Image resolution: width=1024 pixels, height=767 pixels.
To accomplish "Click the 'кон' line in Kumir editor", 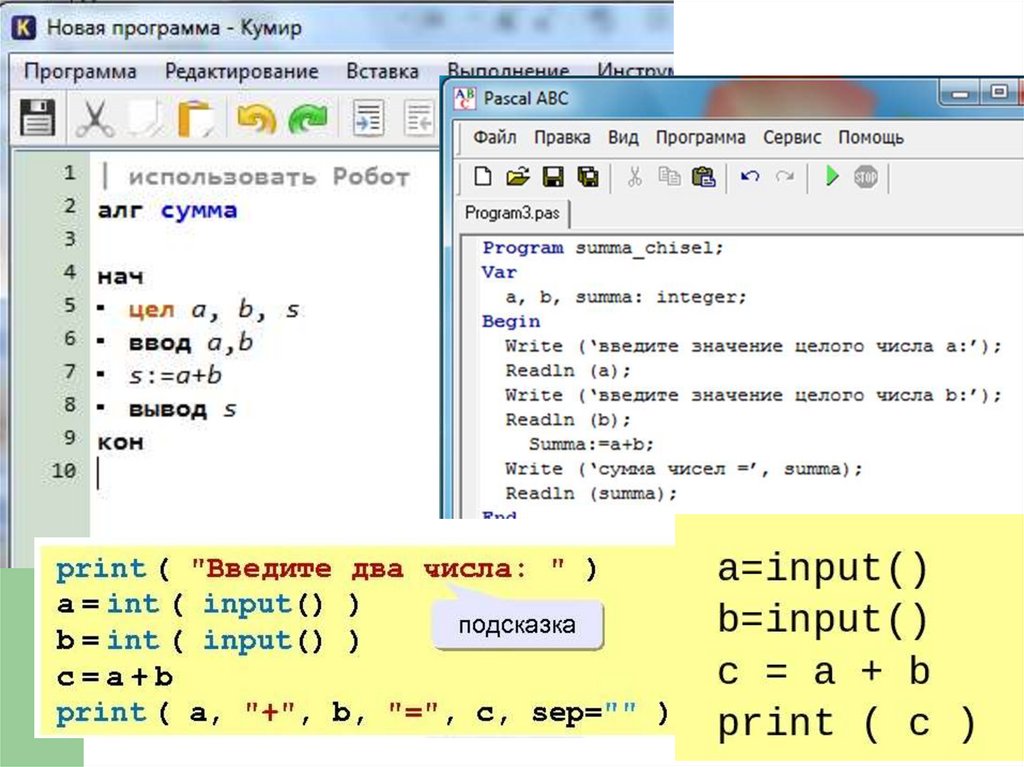I will [x=121, y=442].
